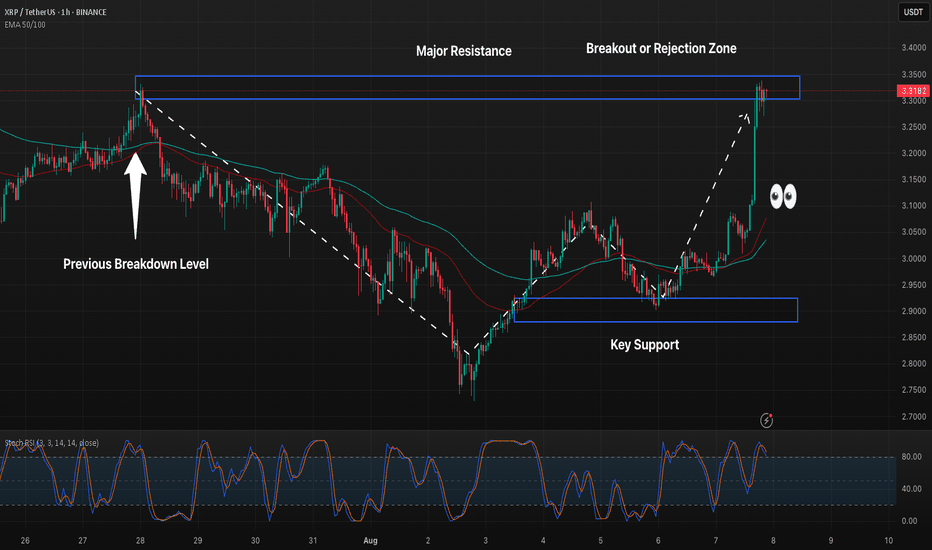
Task: Click the 3.2000 price axis label
Action: point(914,153)
